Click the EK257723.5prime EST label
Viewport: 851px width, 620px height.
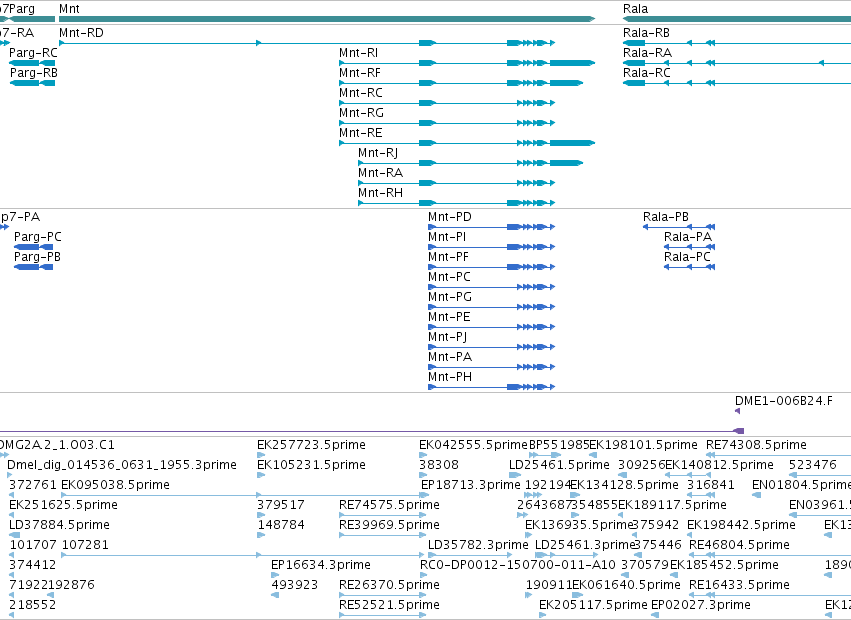tap(312, 445)
